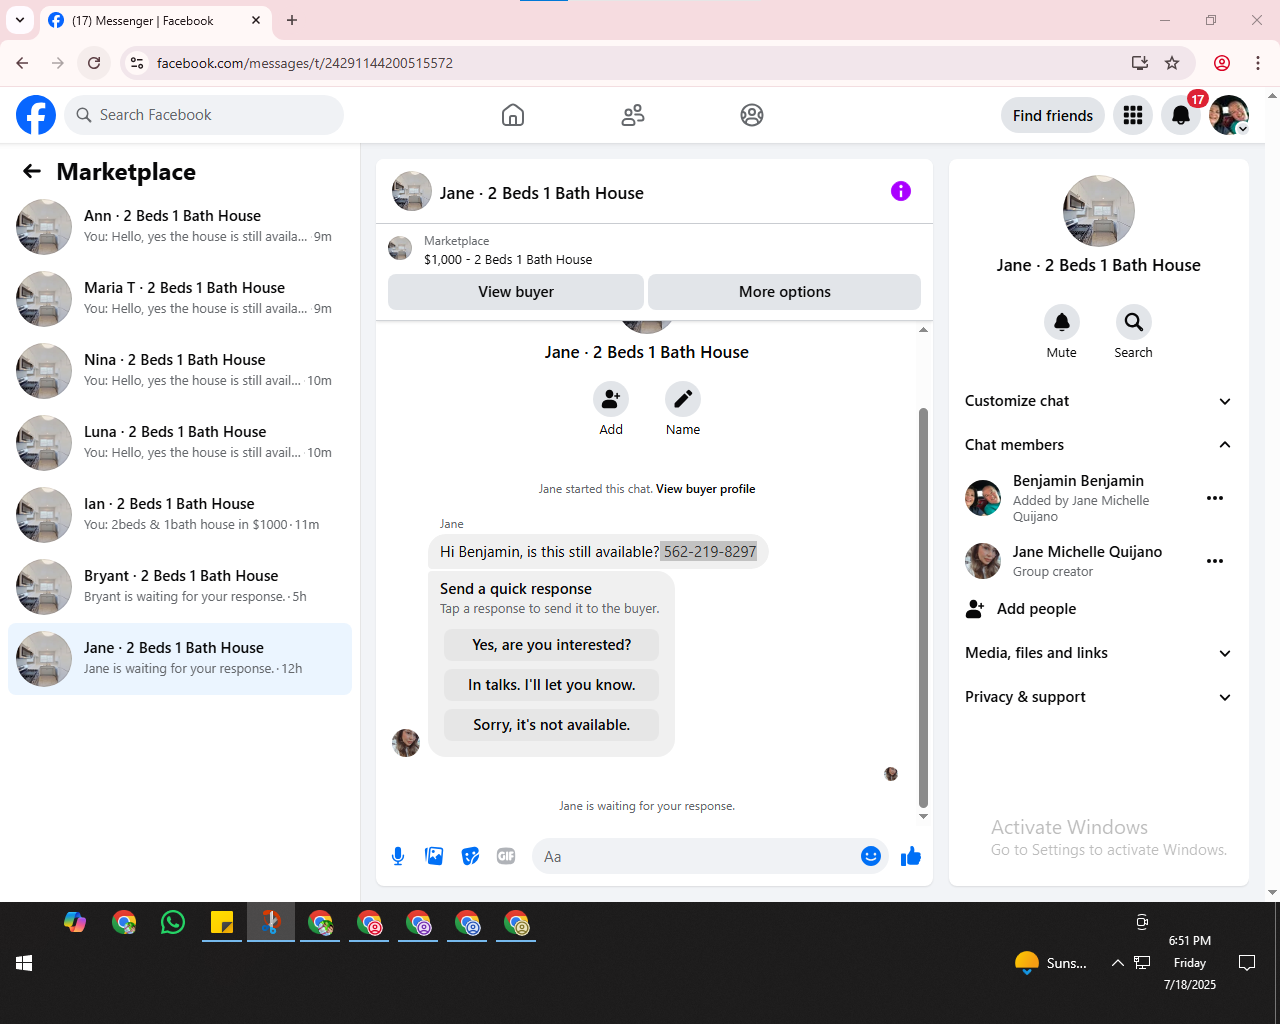
Task: Open the emoji picker in message box
Action: tap(871, 856)
